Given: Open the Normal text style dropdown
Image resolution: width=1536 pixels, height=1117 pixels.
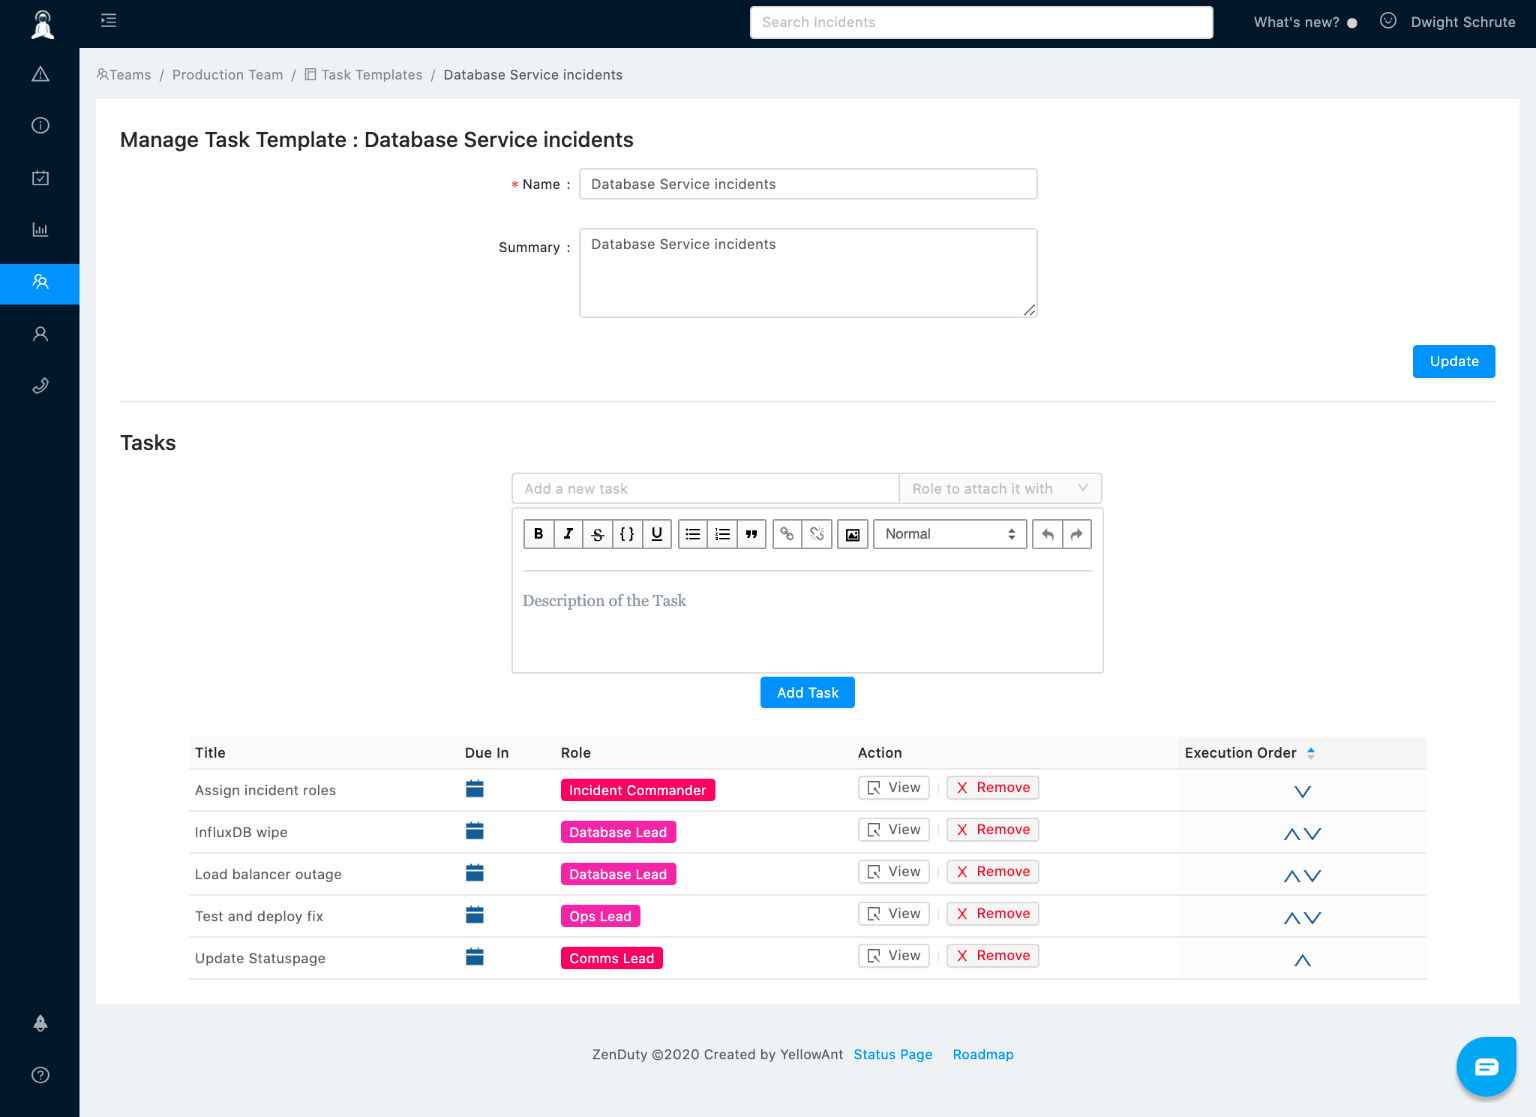Looking at the screenshot, I should [950, 534].
